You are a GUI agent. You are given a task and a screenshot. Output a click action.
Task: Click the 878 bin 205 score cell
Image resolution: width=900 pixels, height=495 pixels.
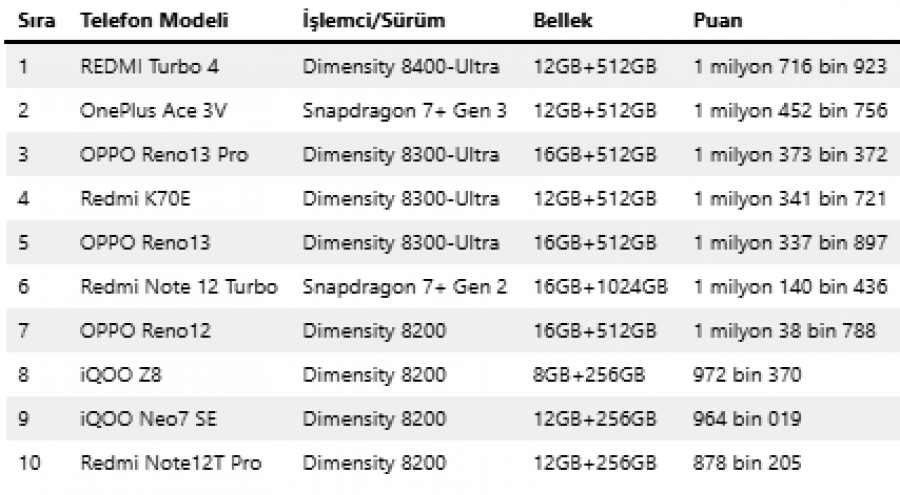point(747,463)
